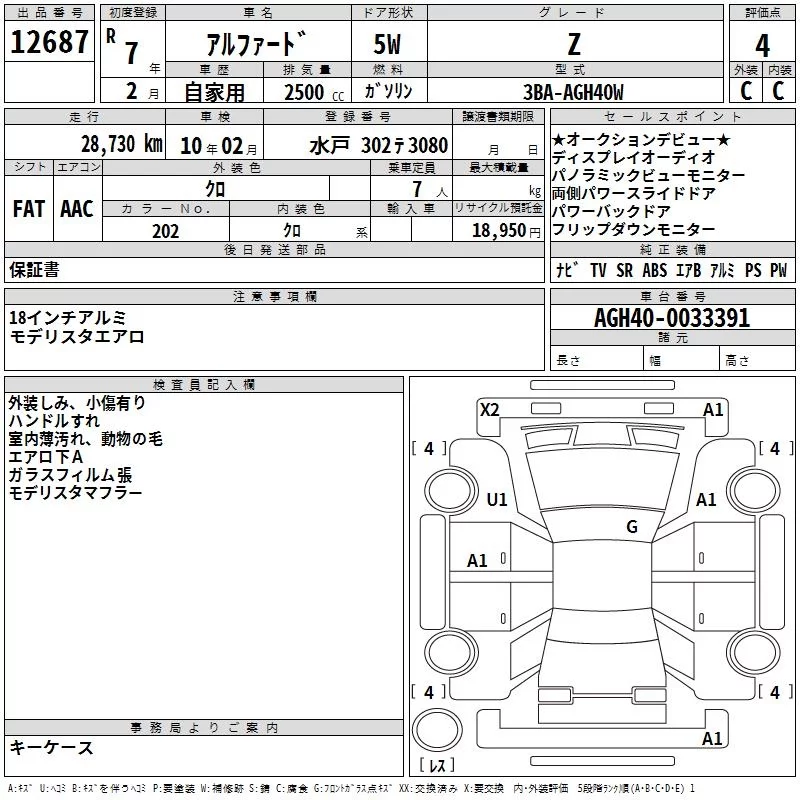
Task: Click mileage value 28,730 km
Action: (121, 144)
